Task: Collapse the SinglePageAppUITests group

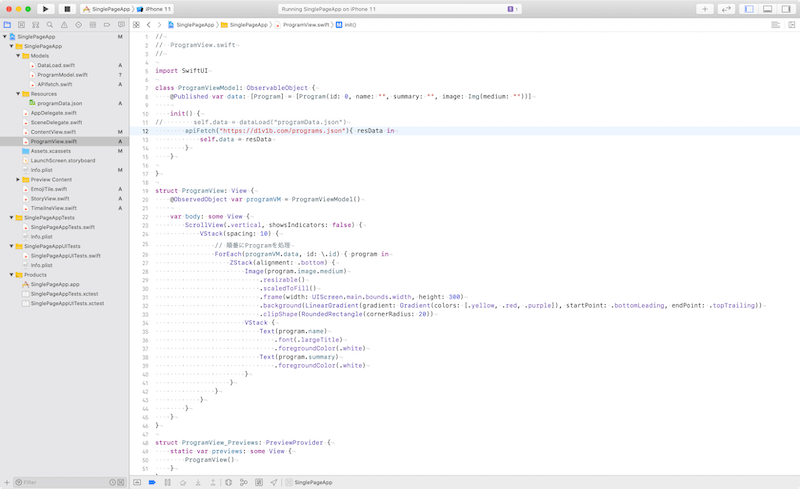Action: (12, 246)
